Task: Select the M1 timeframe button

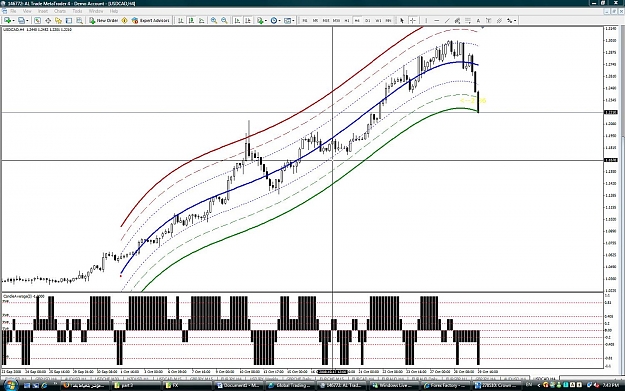Action: [305, 20]
